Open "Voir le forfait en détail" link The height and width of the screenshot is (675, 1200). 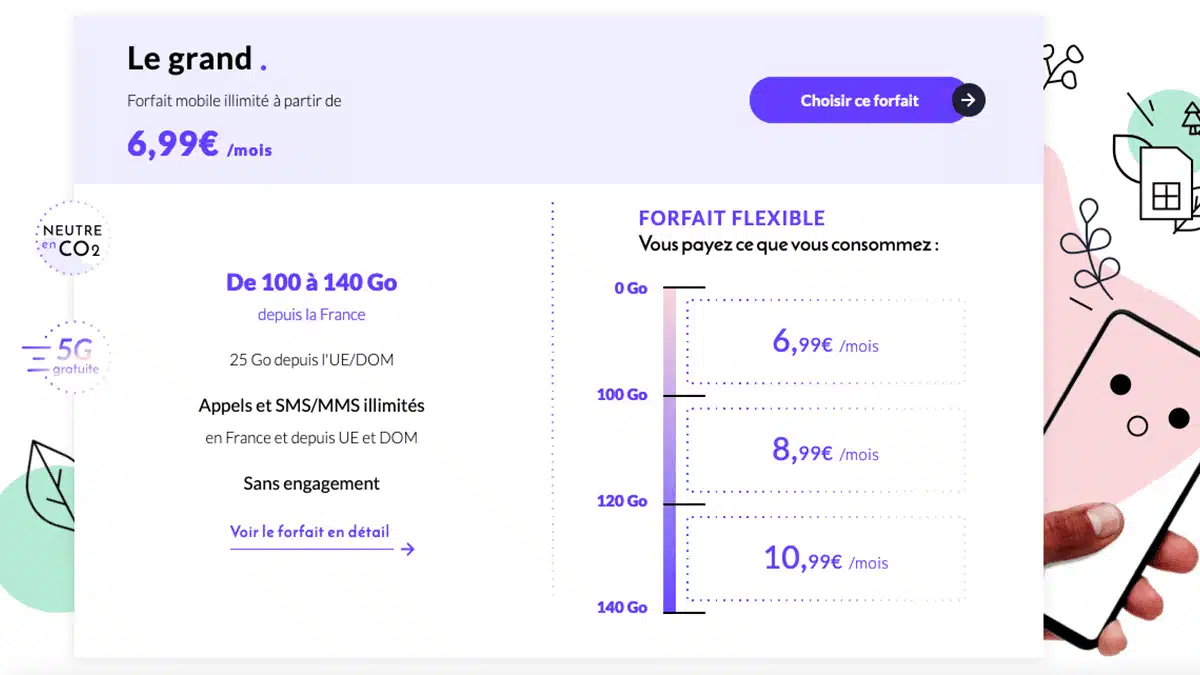[x=310, y=532]
